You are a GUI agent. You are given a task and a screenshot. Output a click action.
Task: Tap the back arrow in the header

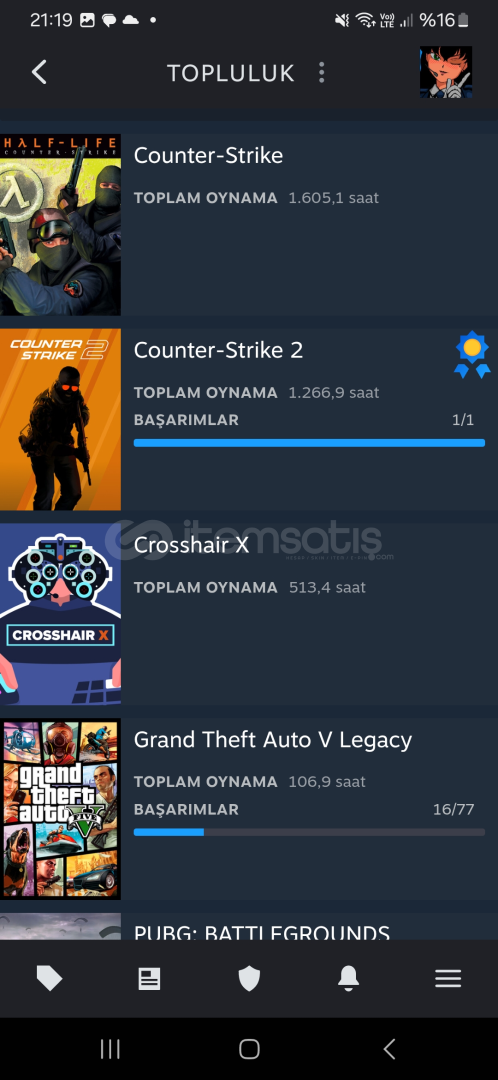coord(39,72)
